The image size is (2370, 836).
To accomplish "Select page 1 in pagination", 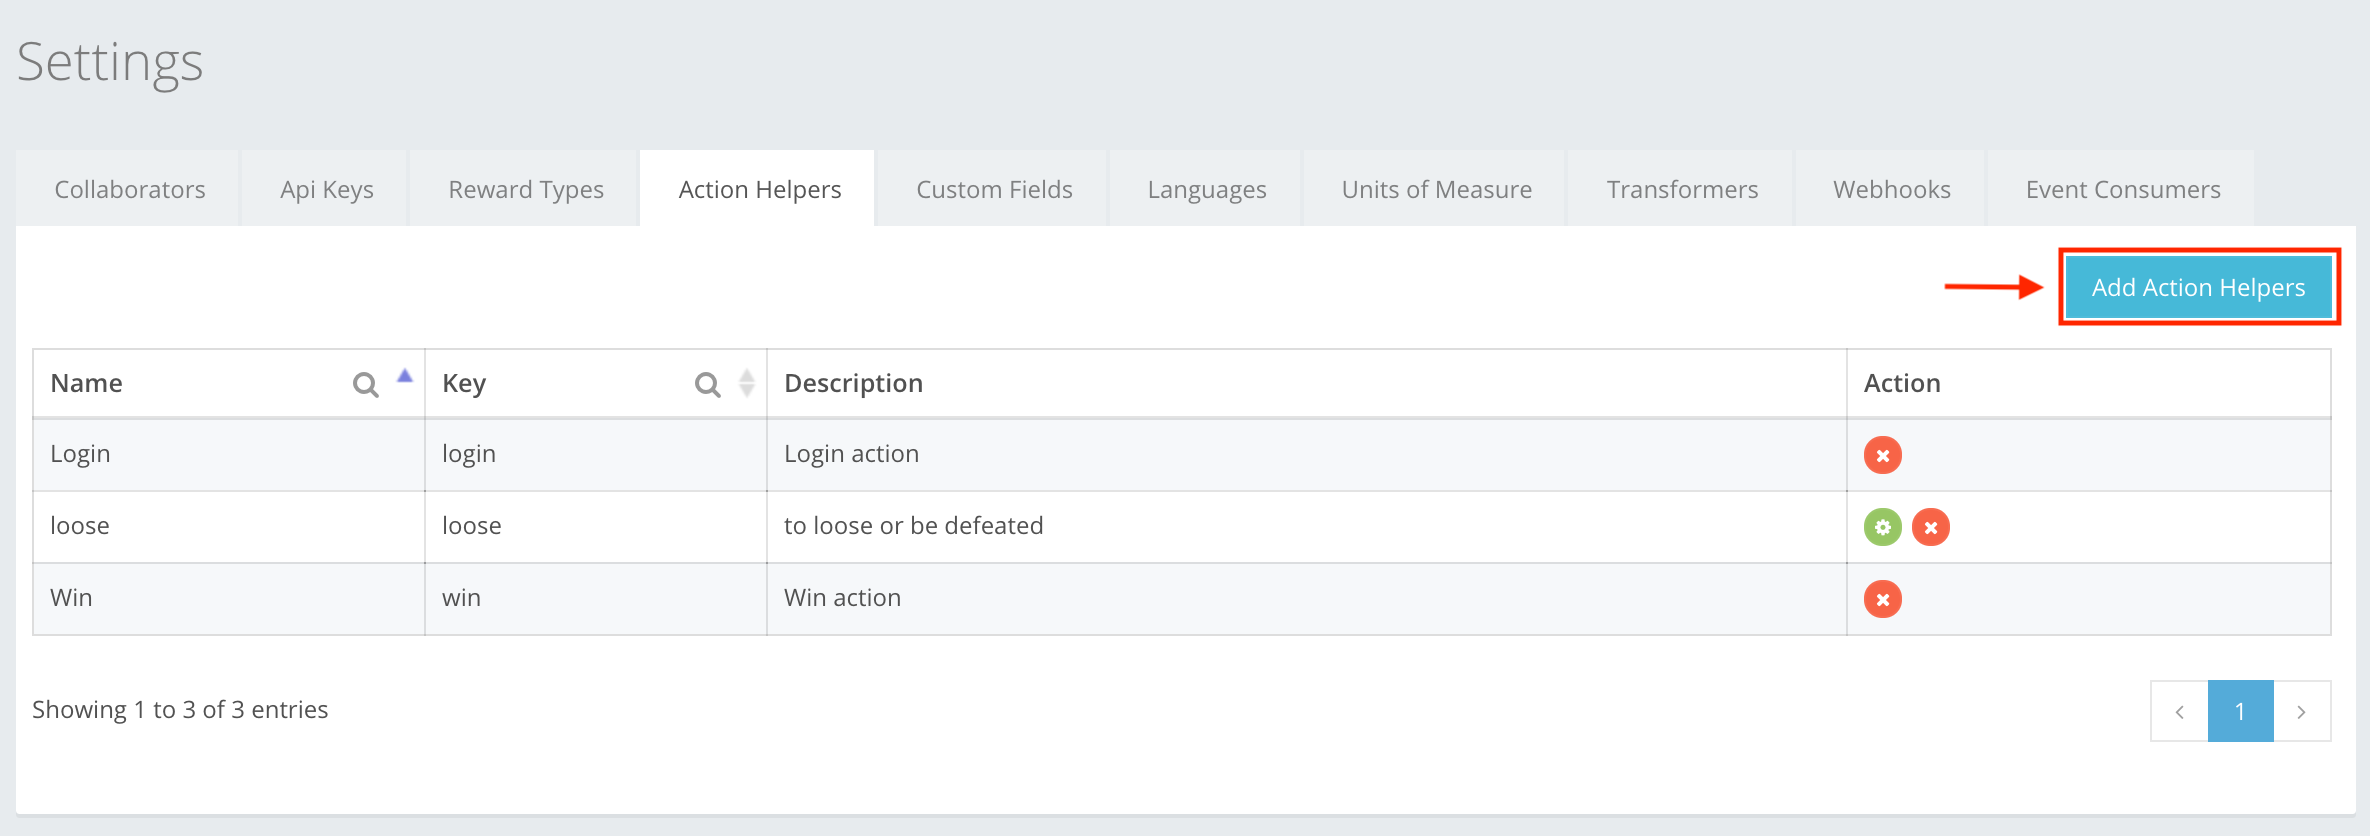I will [2240, 711].
